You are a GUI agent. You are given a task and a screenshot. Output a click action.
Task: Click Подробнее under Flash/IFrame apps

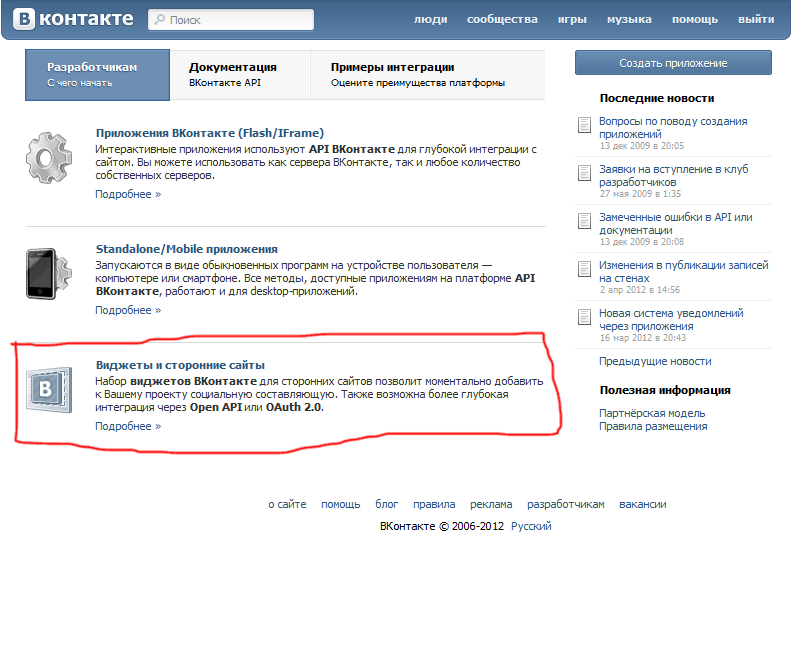[x=128, y=194]
